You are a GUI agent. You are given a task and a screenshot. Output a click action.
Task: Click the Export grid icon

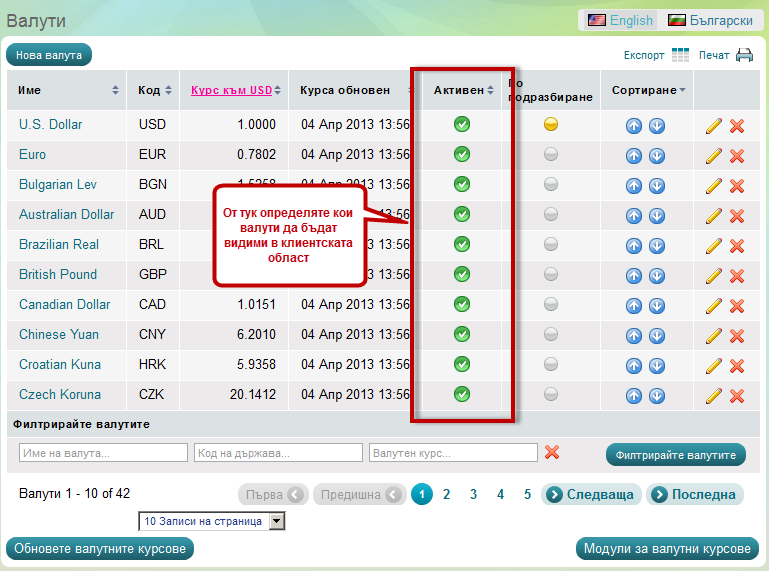pyautogui.click(x=680, y=55)
